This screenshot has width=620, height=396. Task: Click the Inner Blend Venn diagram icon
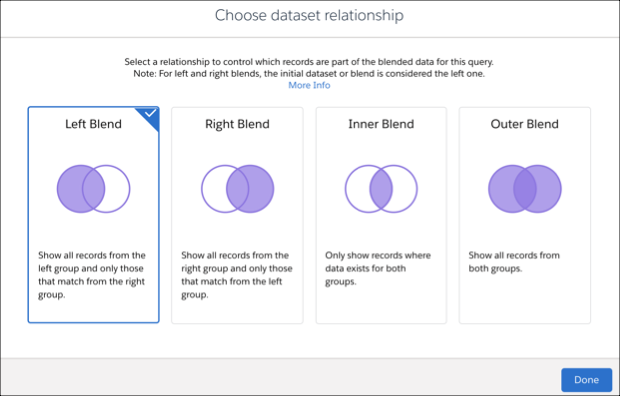coord(381,189)
